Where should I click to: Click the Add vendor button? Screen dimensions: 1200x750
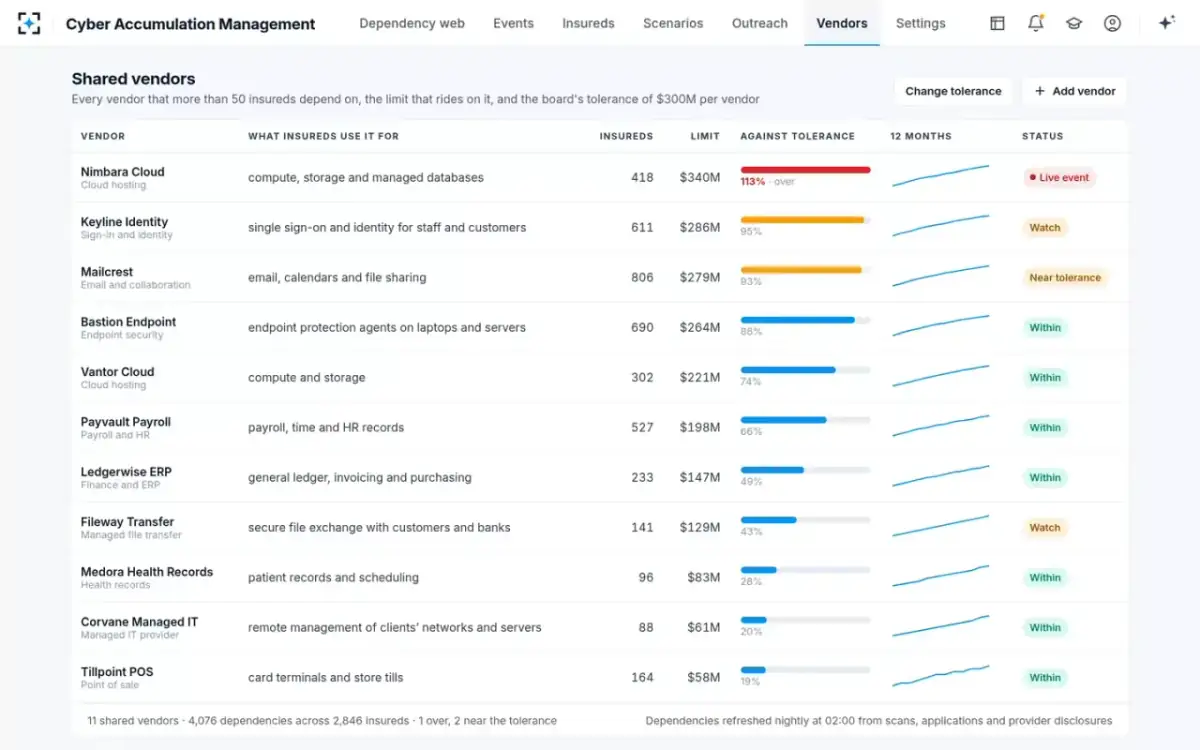pos(1074,91)
